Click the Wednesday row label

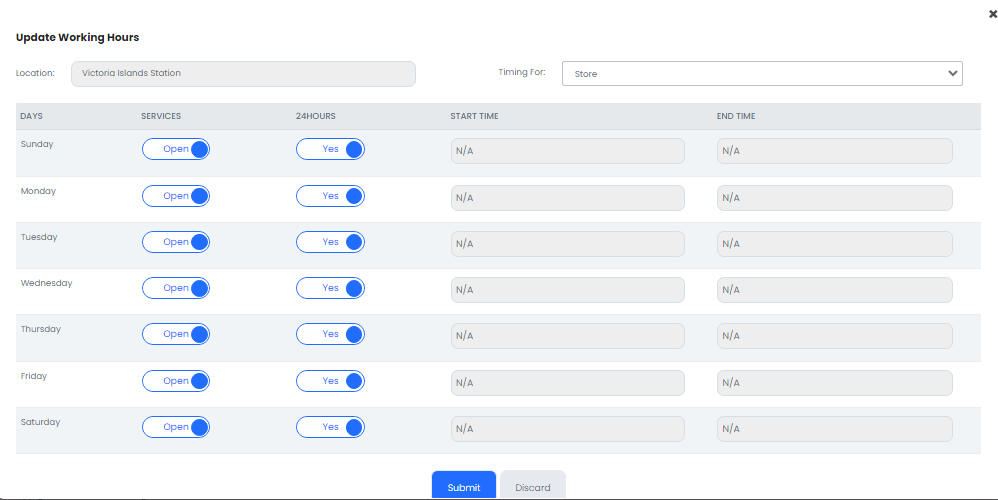(46, 283)
